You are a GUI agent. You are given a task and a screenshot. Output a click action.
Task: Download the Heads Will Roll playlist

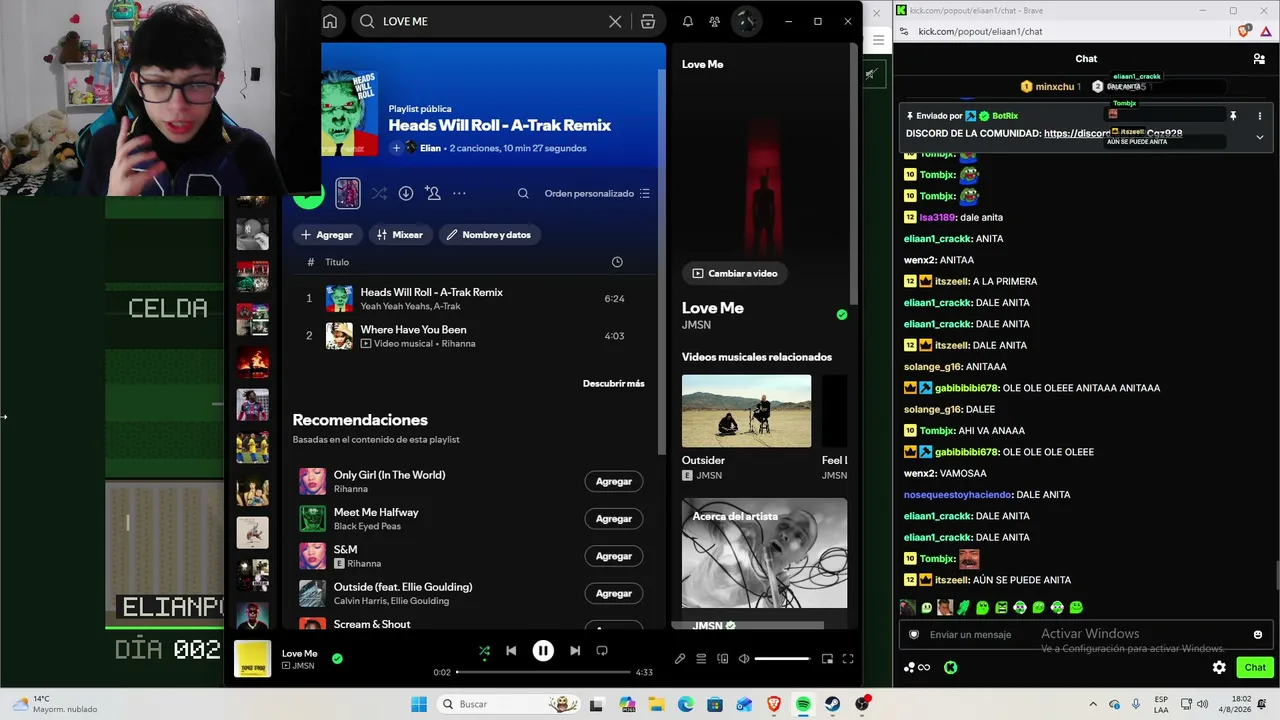point(406,193)
